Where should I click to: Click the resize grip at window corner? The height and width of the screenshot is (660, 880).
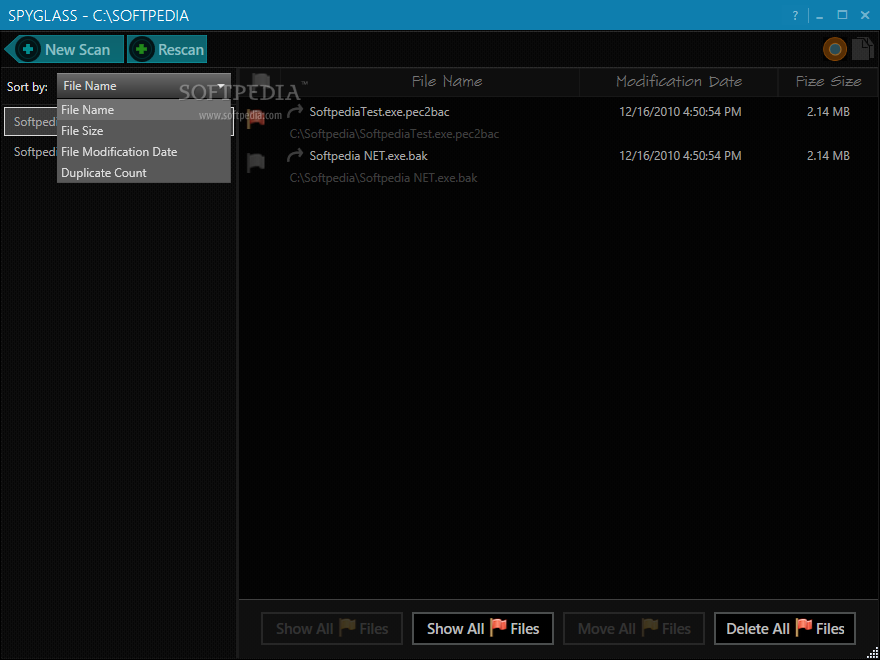click(872, 652)
